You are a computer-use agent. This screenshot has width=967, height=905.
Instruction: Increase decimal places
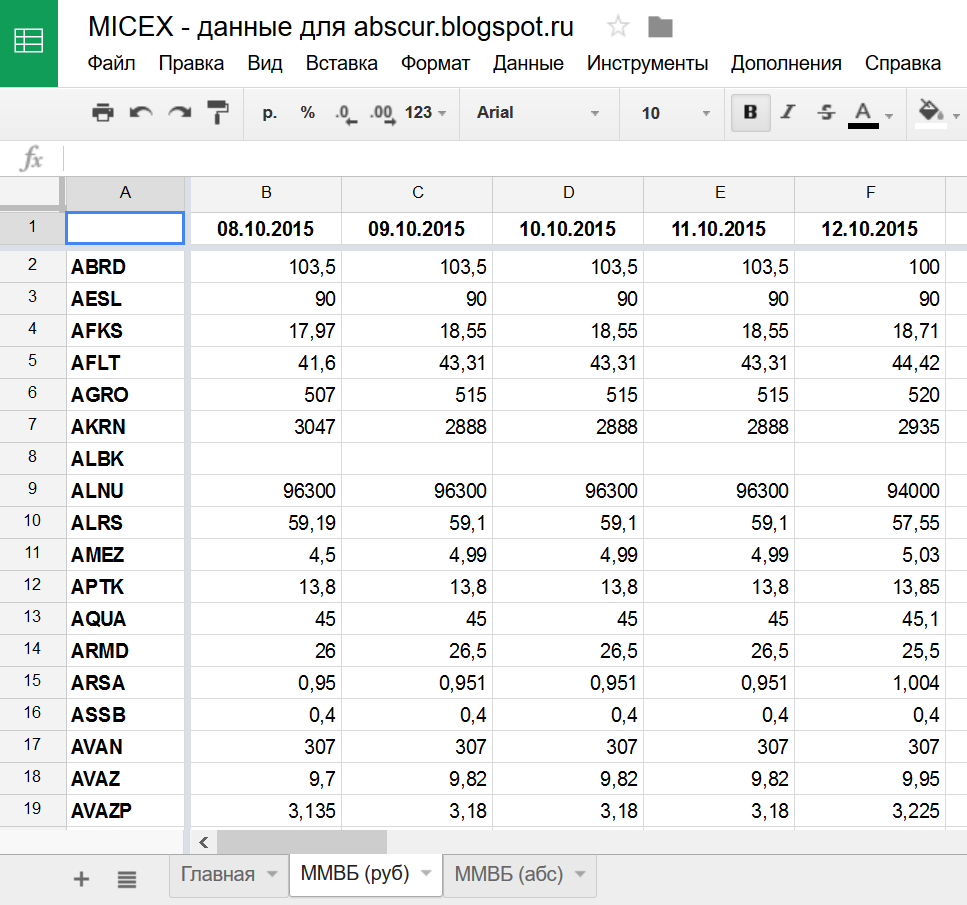click(382, 114)
